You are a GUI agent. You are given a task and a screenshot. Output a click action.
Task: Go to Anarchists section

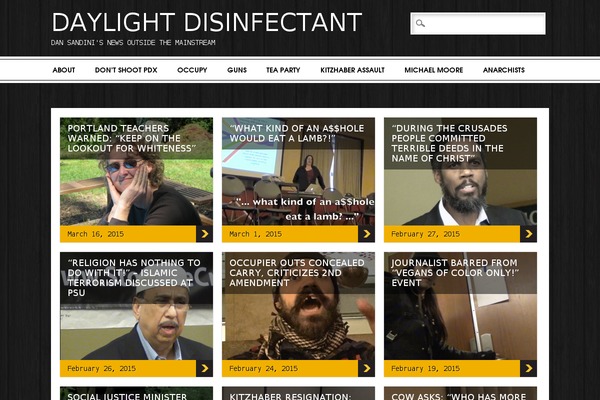click(x=504, y=70)
